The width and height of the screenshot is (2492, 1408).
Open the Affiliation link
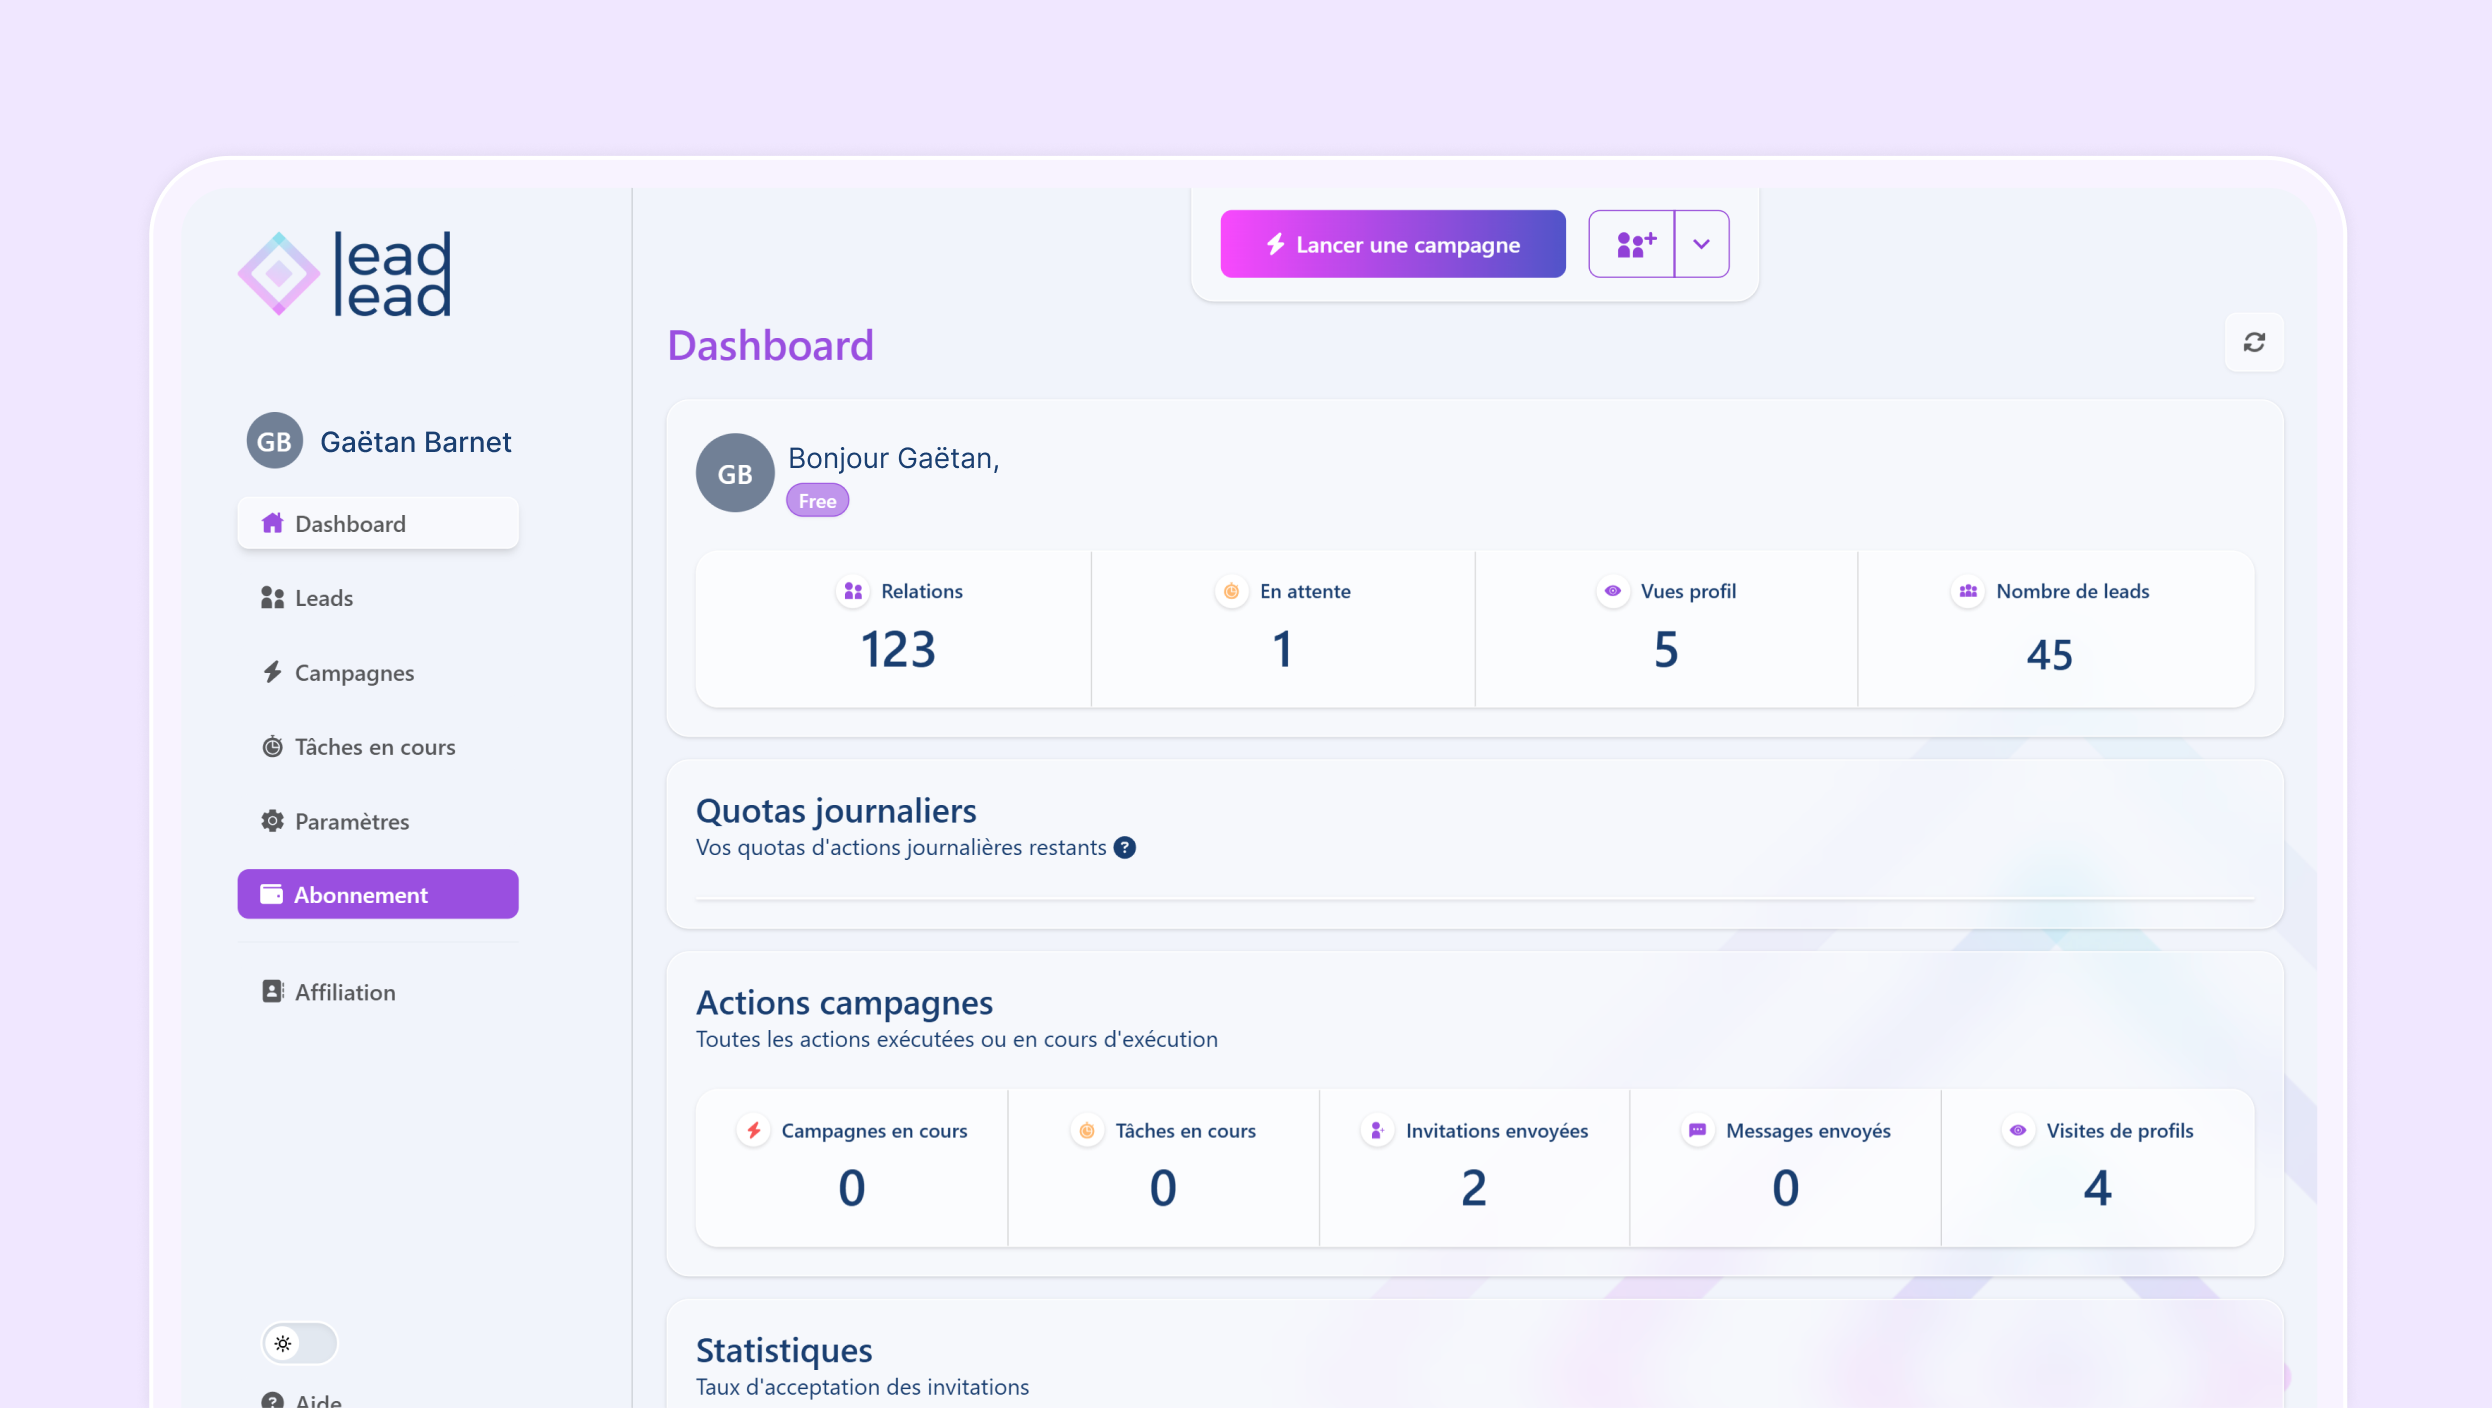pyautogui.click(x=344, y=992)
